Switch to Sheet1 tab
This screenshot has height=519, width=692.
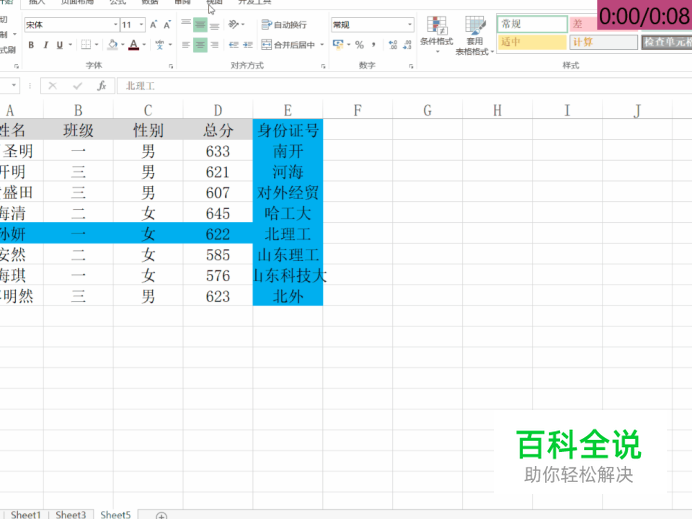pos(26,515)
